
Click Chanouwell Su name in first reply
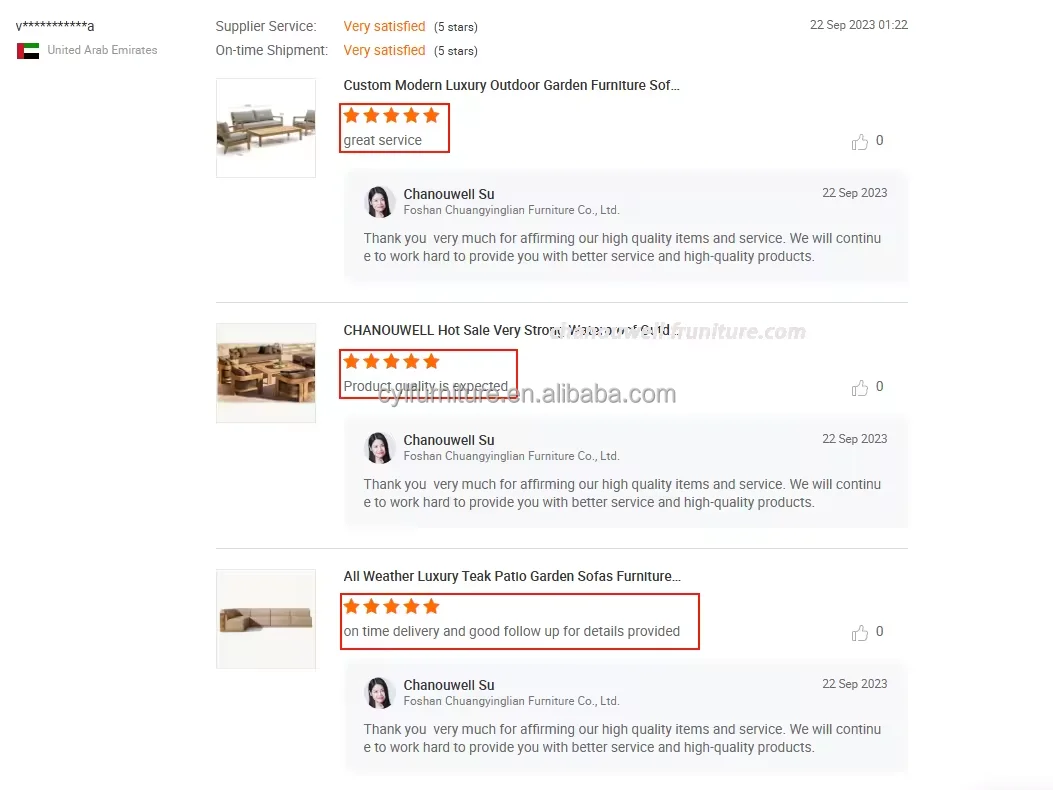(x=449, y=194)
